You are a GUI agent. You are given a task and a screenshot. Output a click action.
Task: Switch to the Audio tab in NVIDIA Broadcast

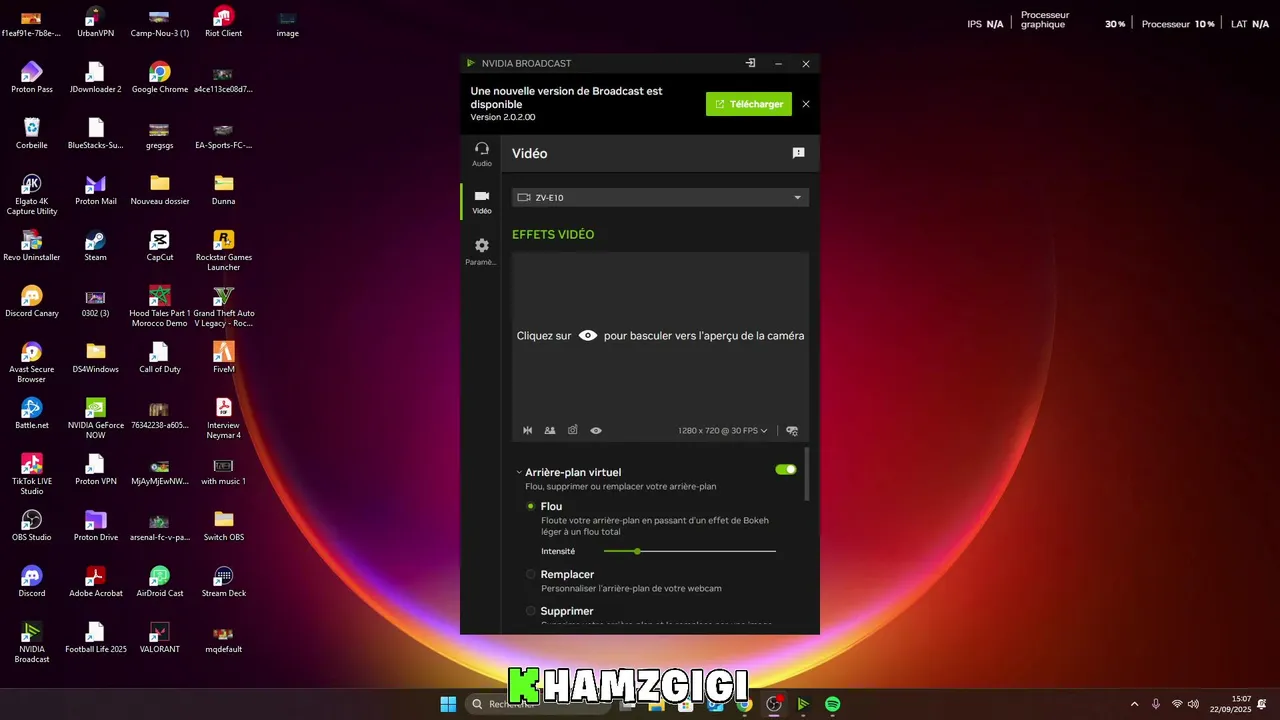click(482, 153)
